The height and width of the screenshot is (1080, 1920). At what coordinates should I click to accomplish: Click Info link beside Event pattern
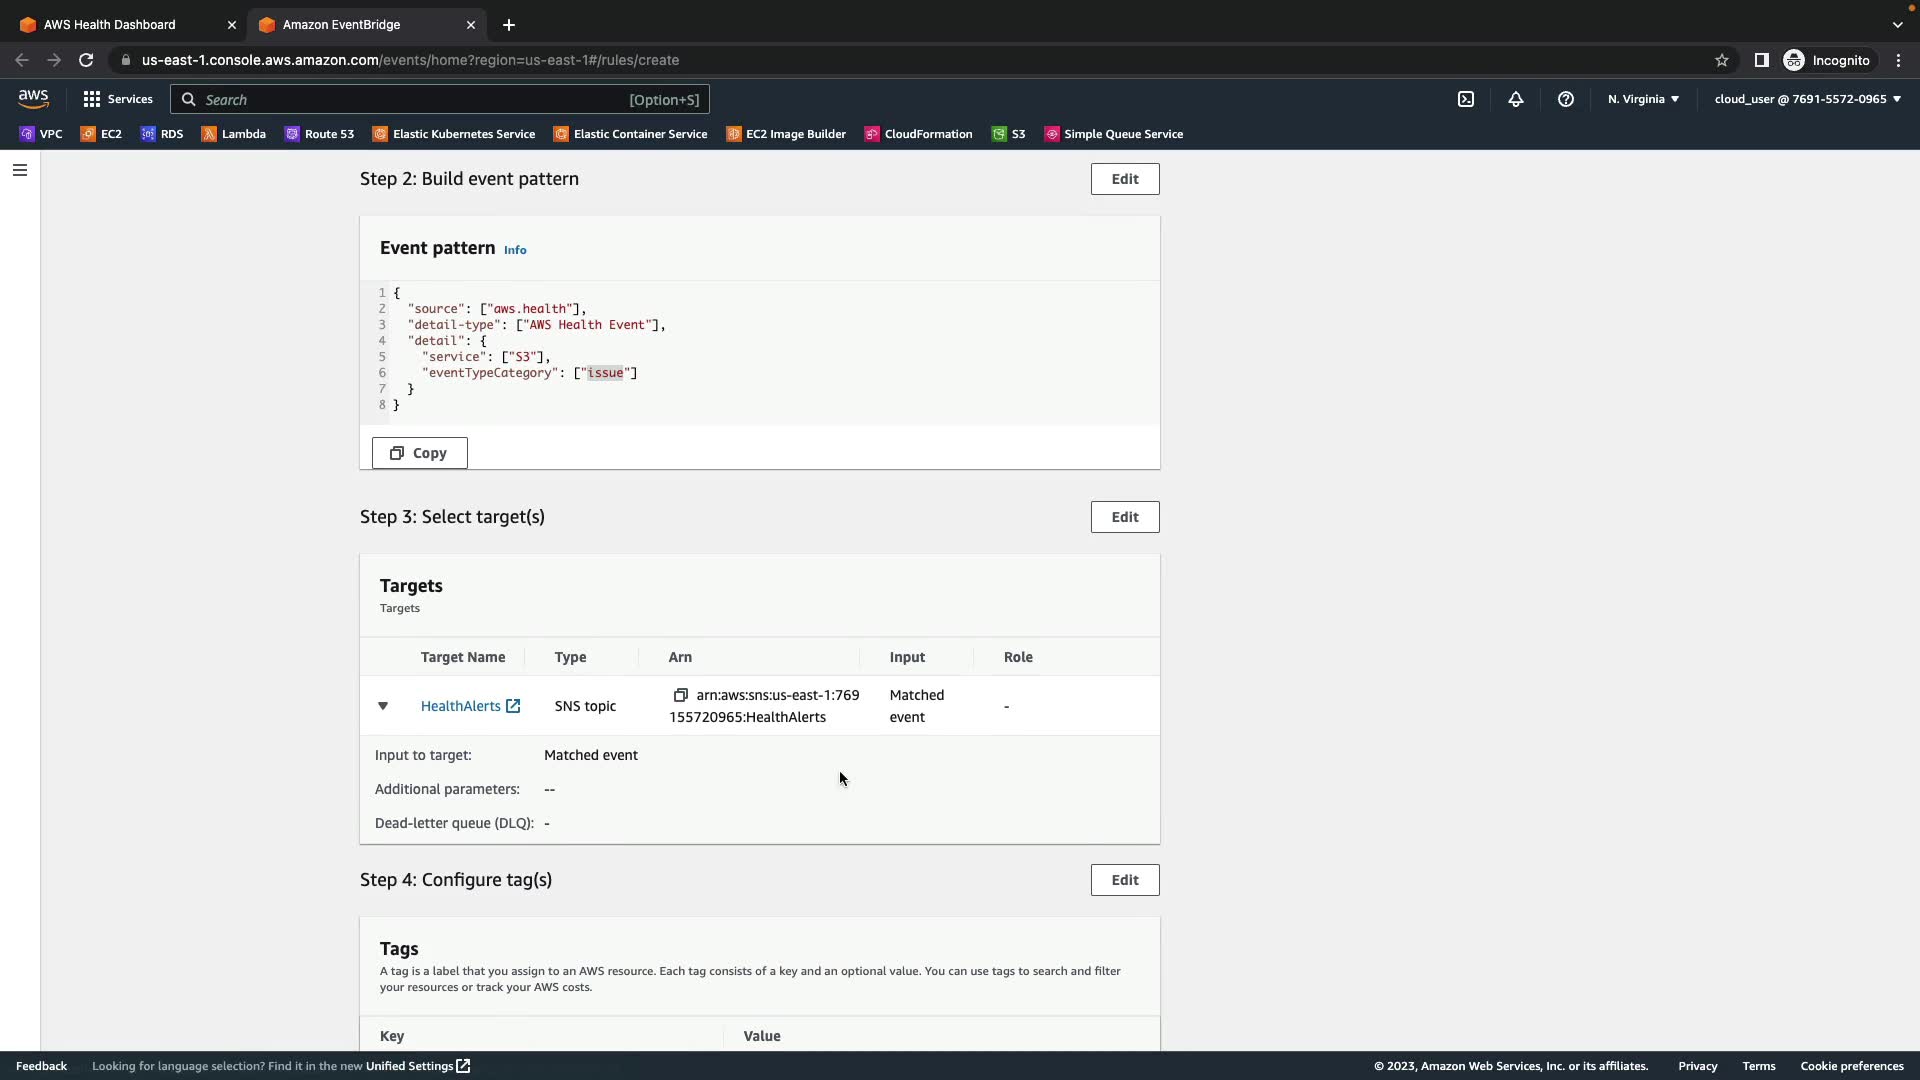pyautogui.click(x=515, y=250)
